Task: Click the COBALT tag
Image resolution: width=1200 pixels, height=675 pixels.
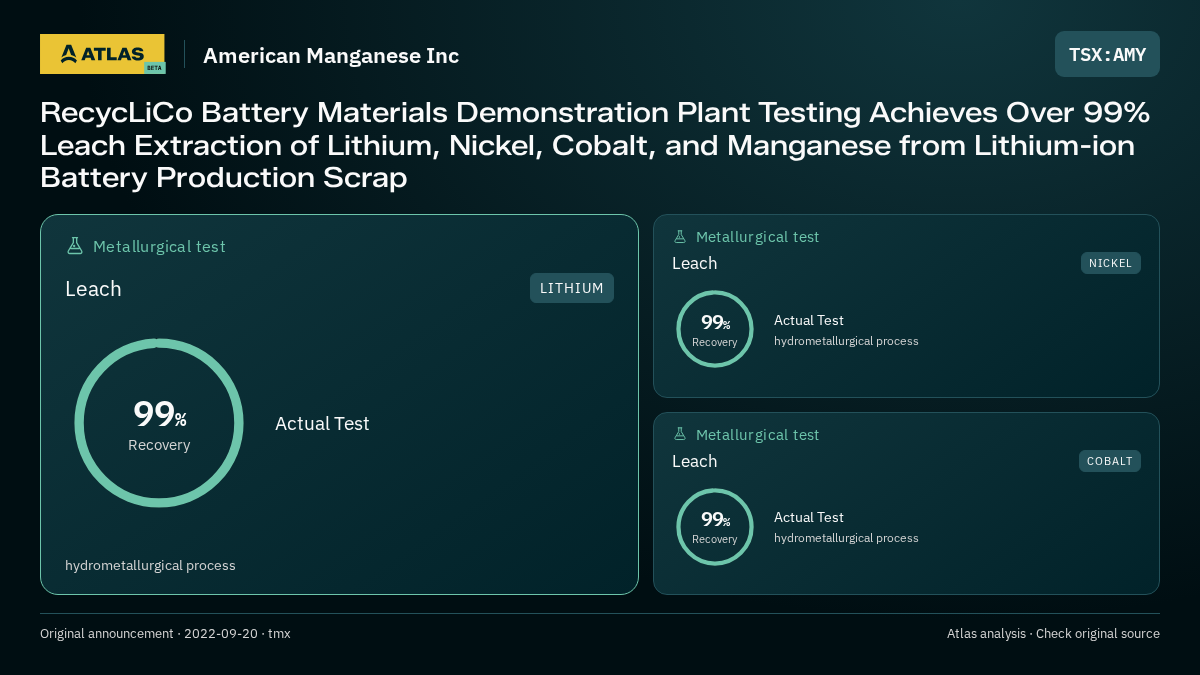Action: click(1110, 461)
